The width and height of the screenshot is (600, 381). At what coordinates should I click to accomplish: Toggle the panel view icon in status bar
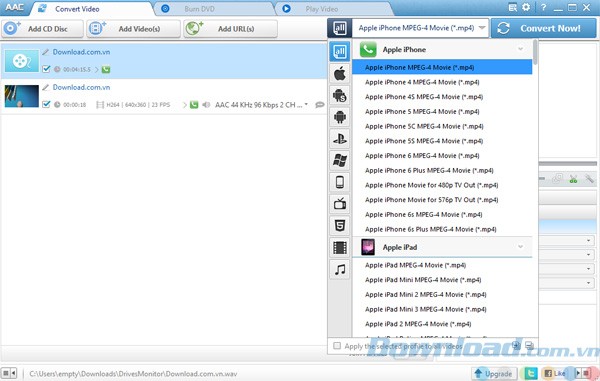click(x=8, y=373)
